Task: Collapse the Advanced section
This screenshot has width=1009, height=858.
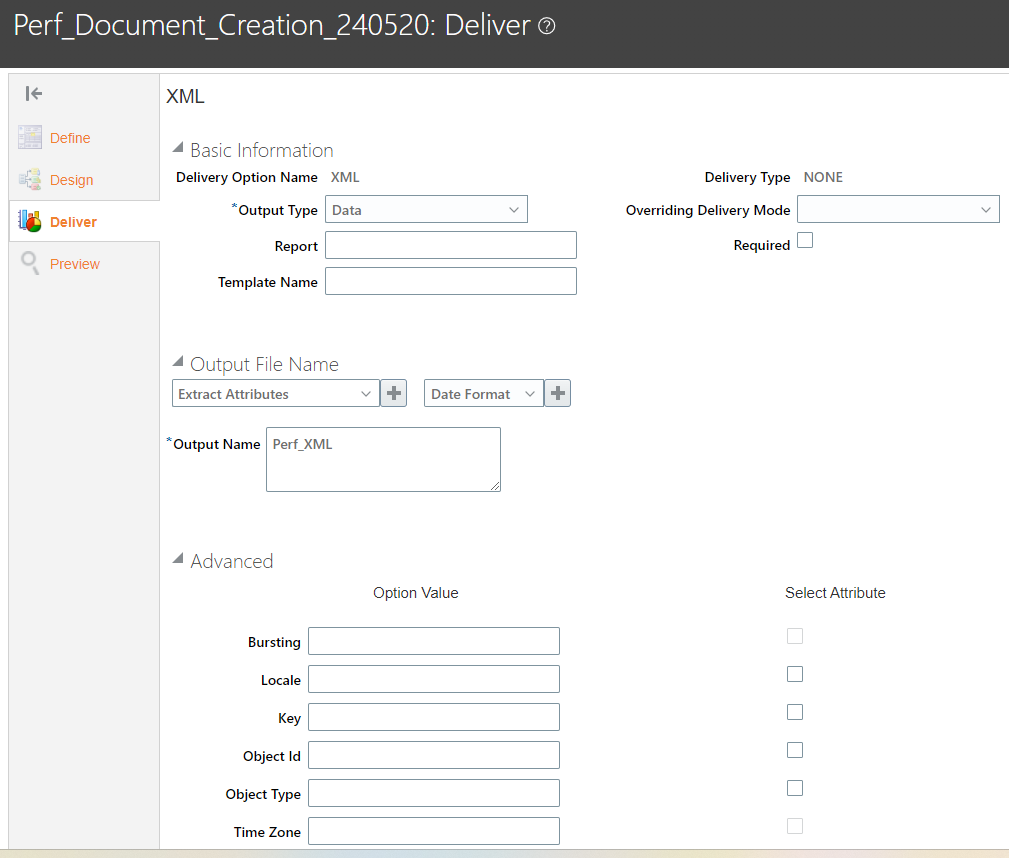Action: 178,559
